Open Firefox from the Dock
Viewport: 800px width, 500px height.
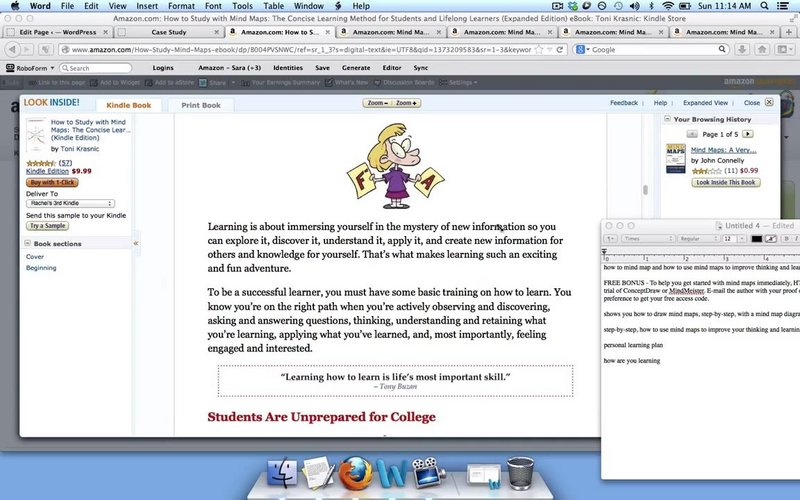click(x=355, y=473)
